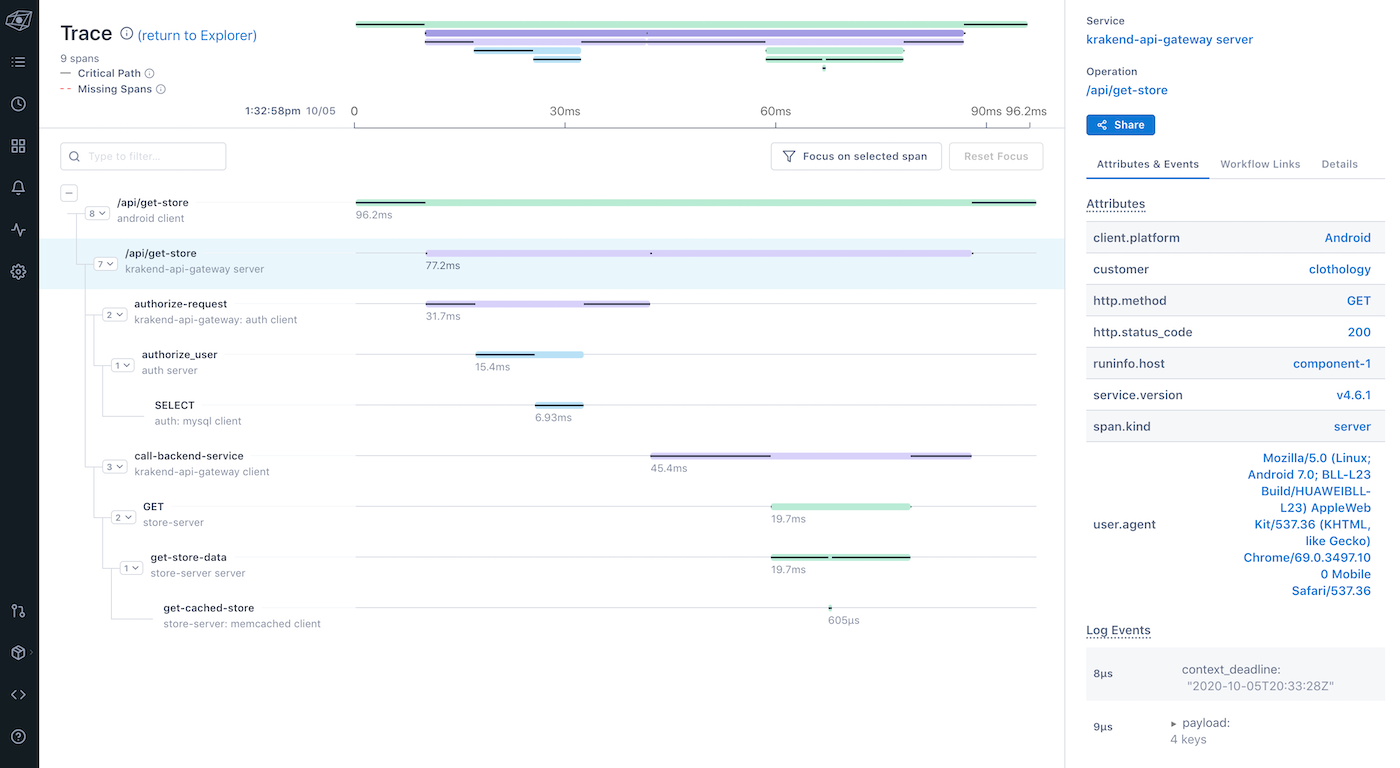Image resolution: width=1400 pixels, height=768 pixels.
Task: Collapse the android client /api/get-store span children
Action: coord(96,212)
